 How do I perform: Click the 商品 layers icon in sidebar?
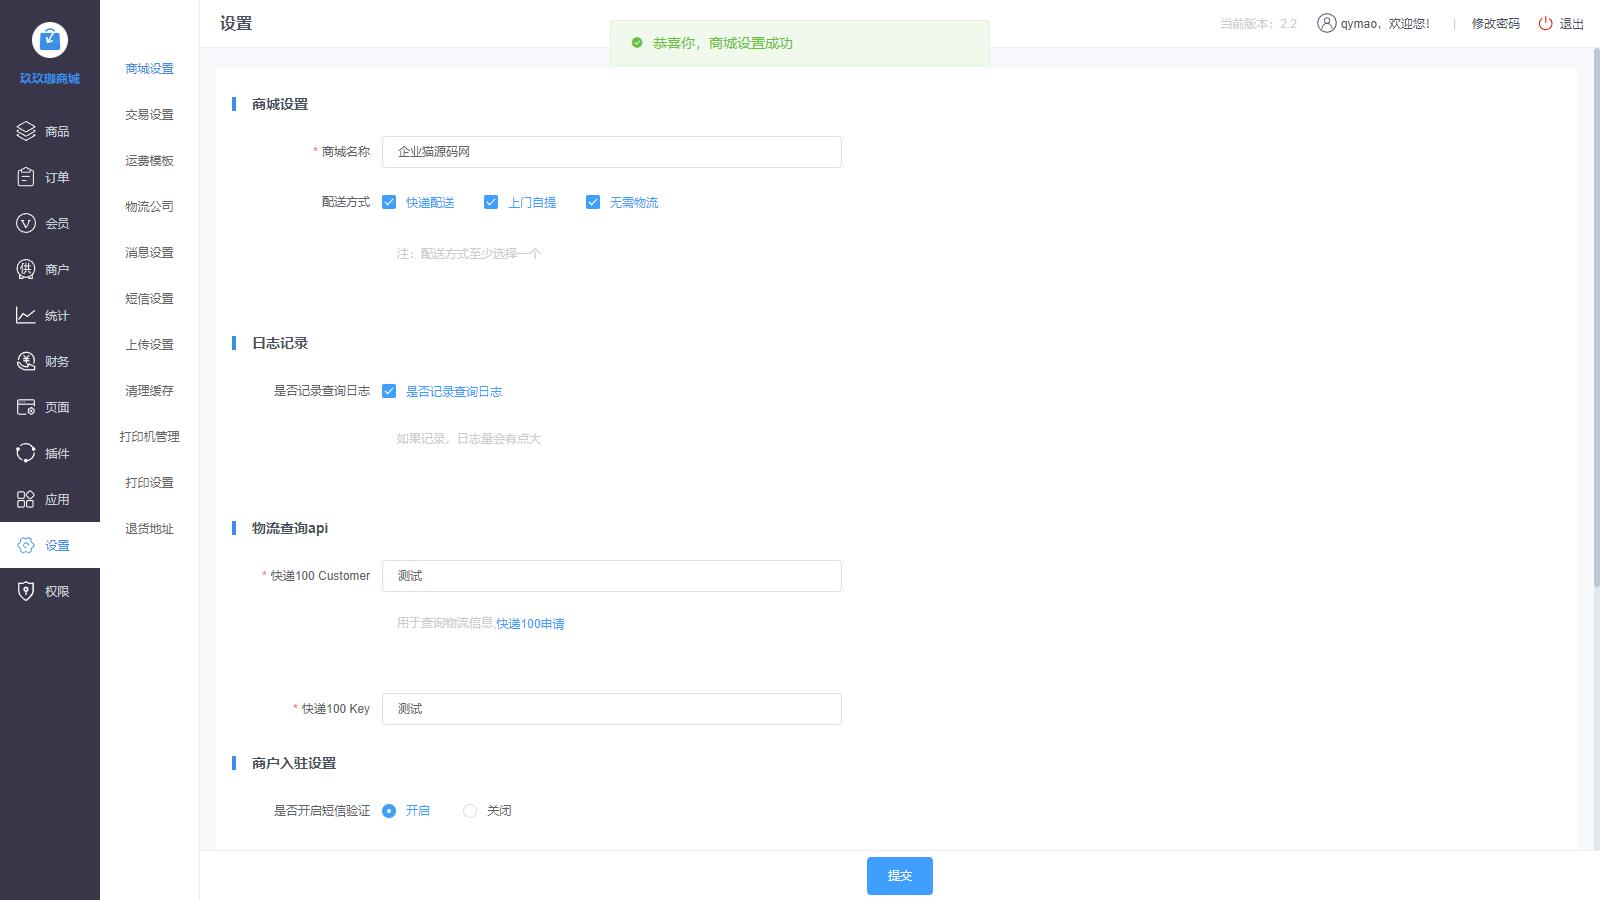(26, 131)
